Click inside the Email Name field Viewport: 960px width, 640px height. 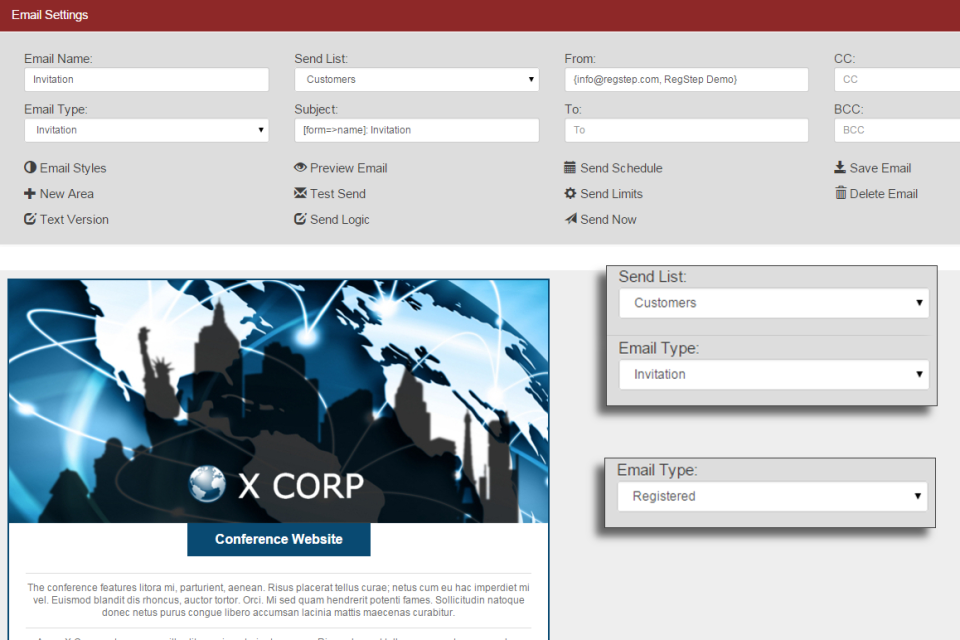click(x=146, y=79)
